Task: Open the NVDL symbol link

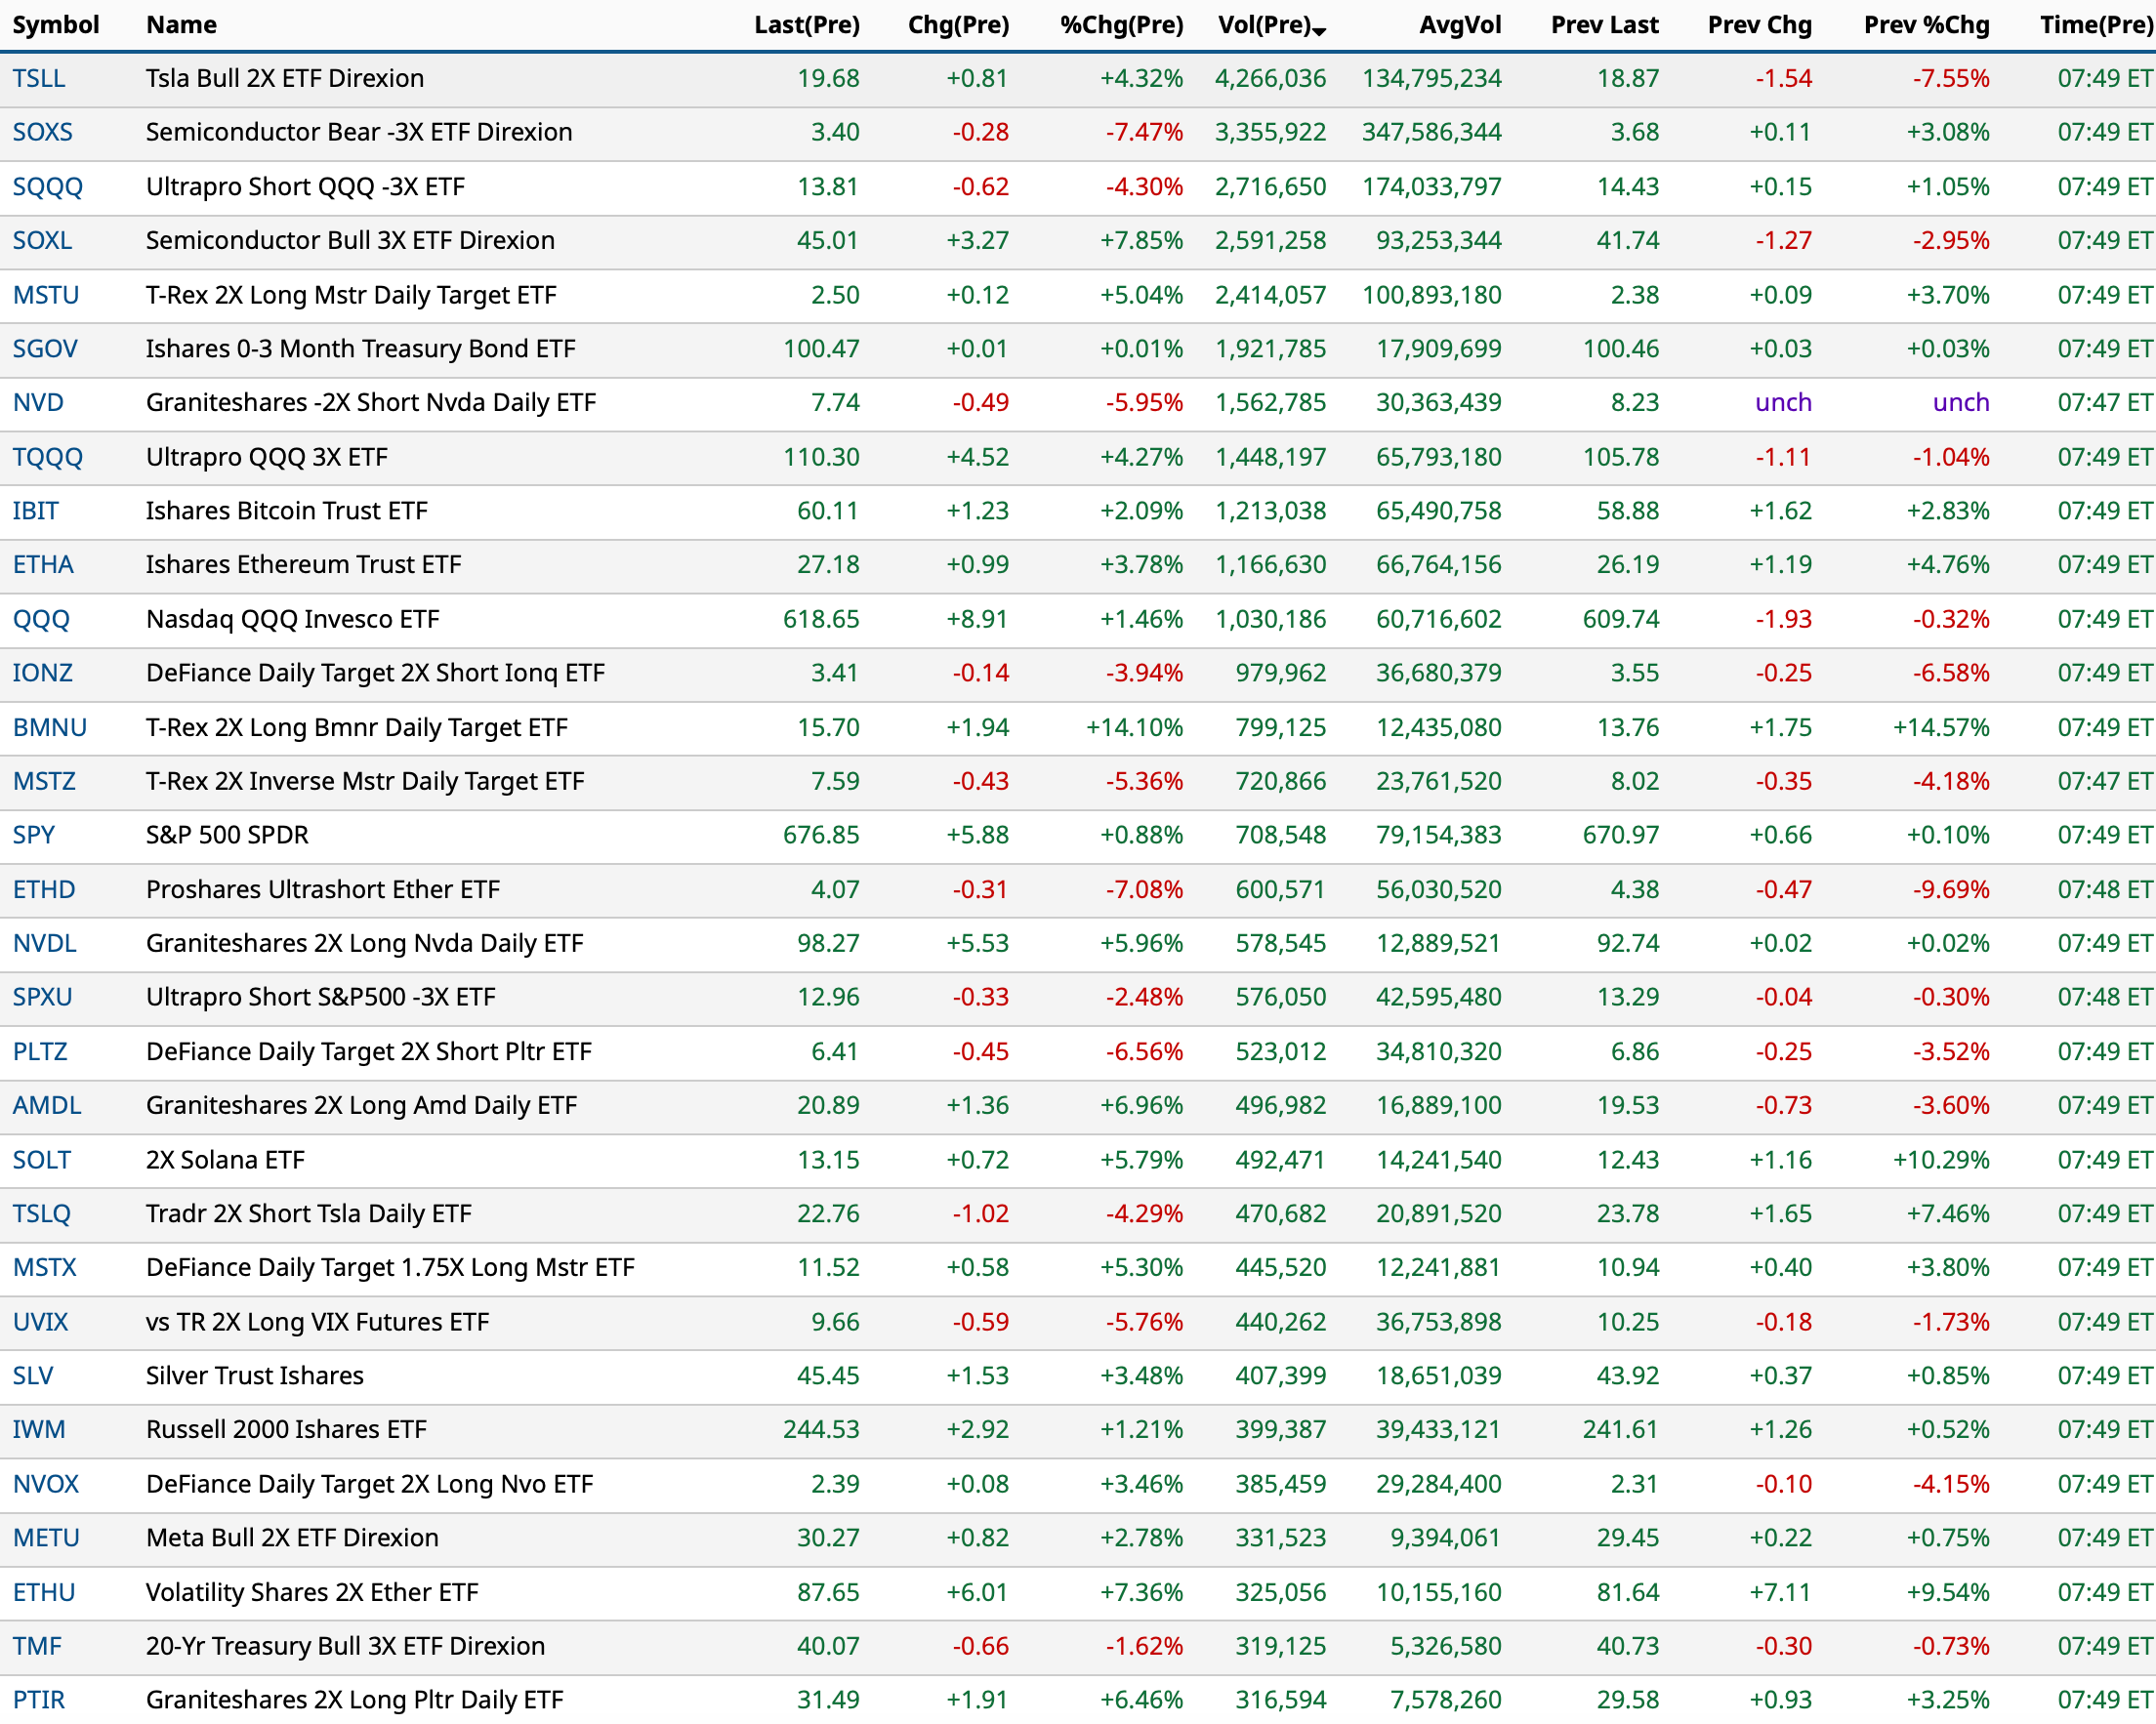Action: click(x=44, y=943)
